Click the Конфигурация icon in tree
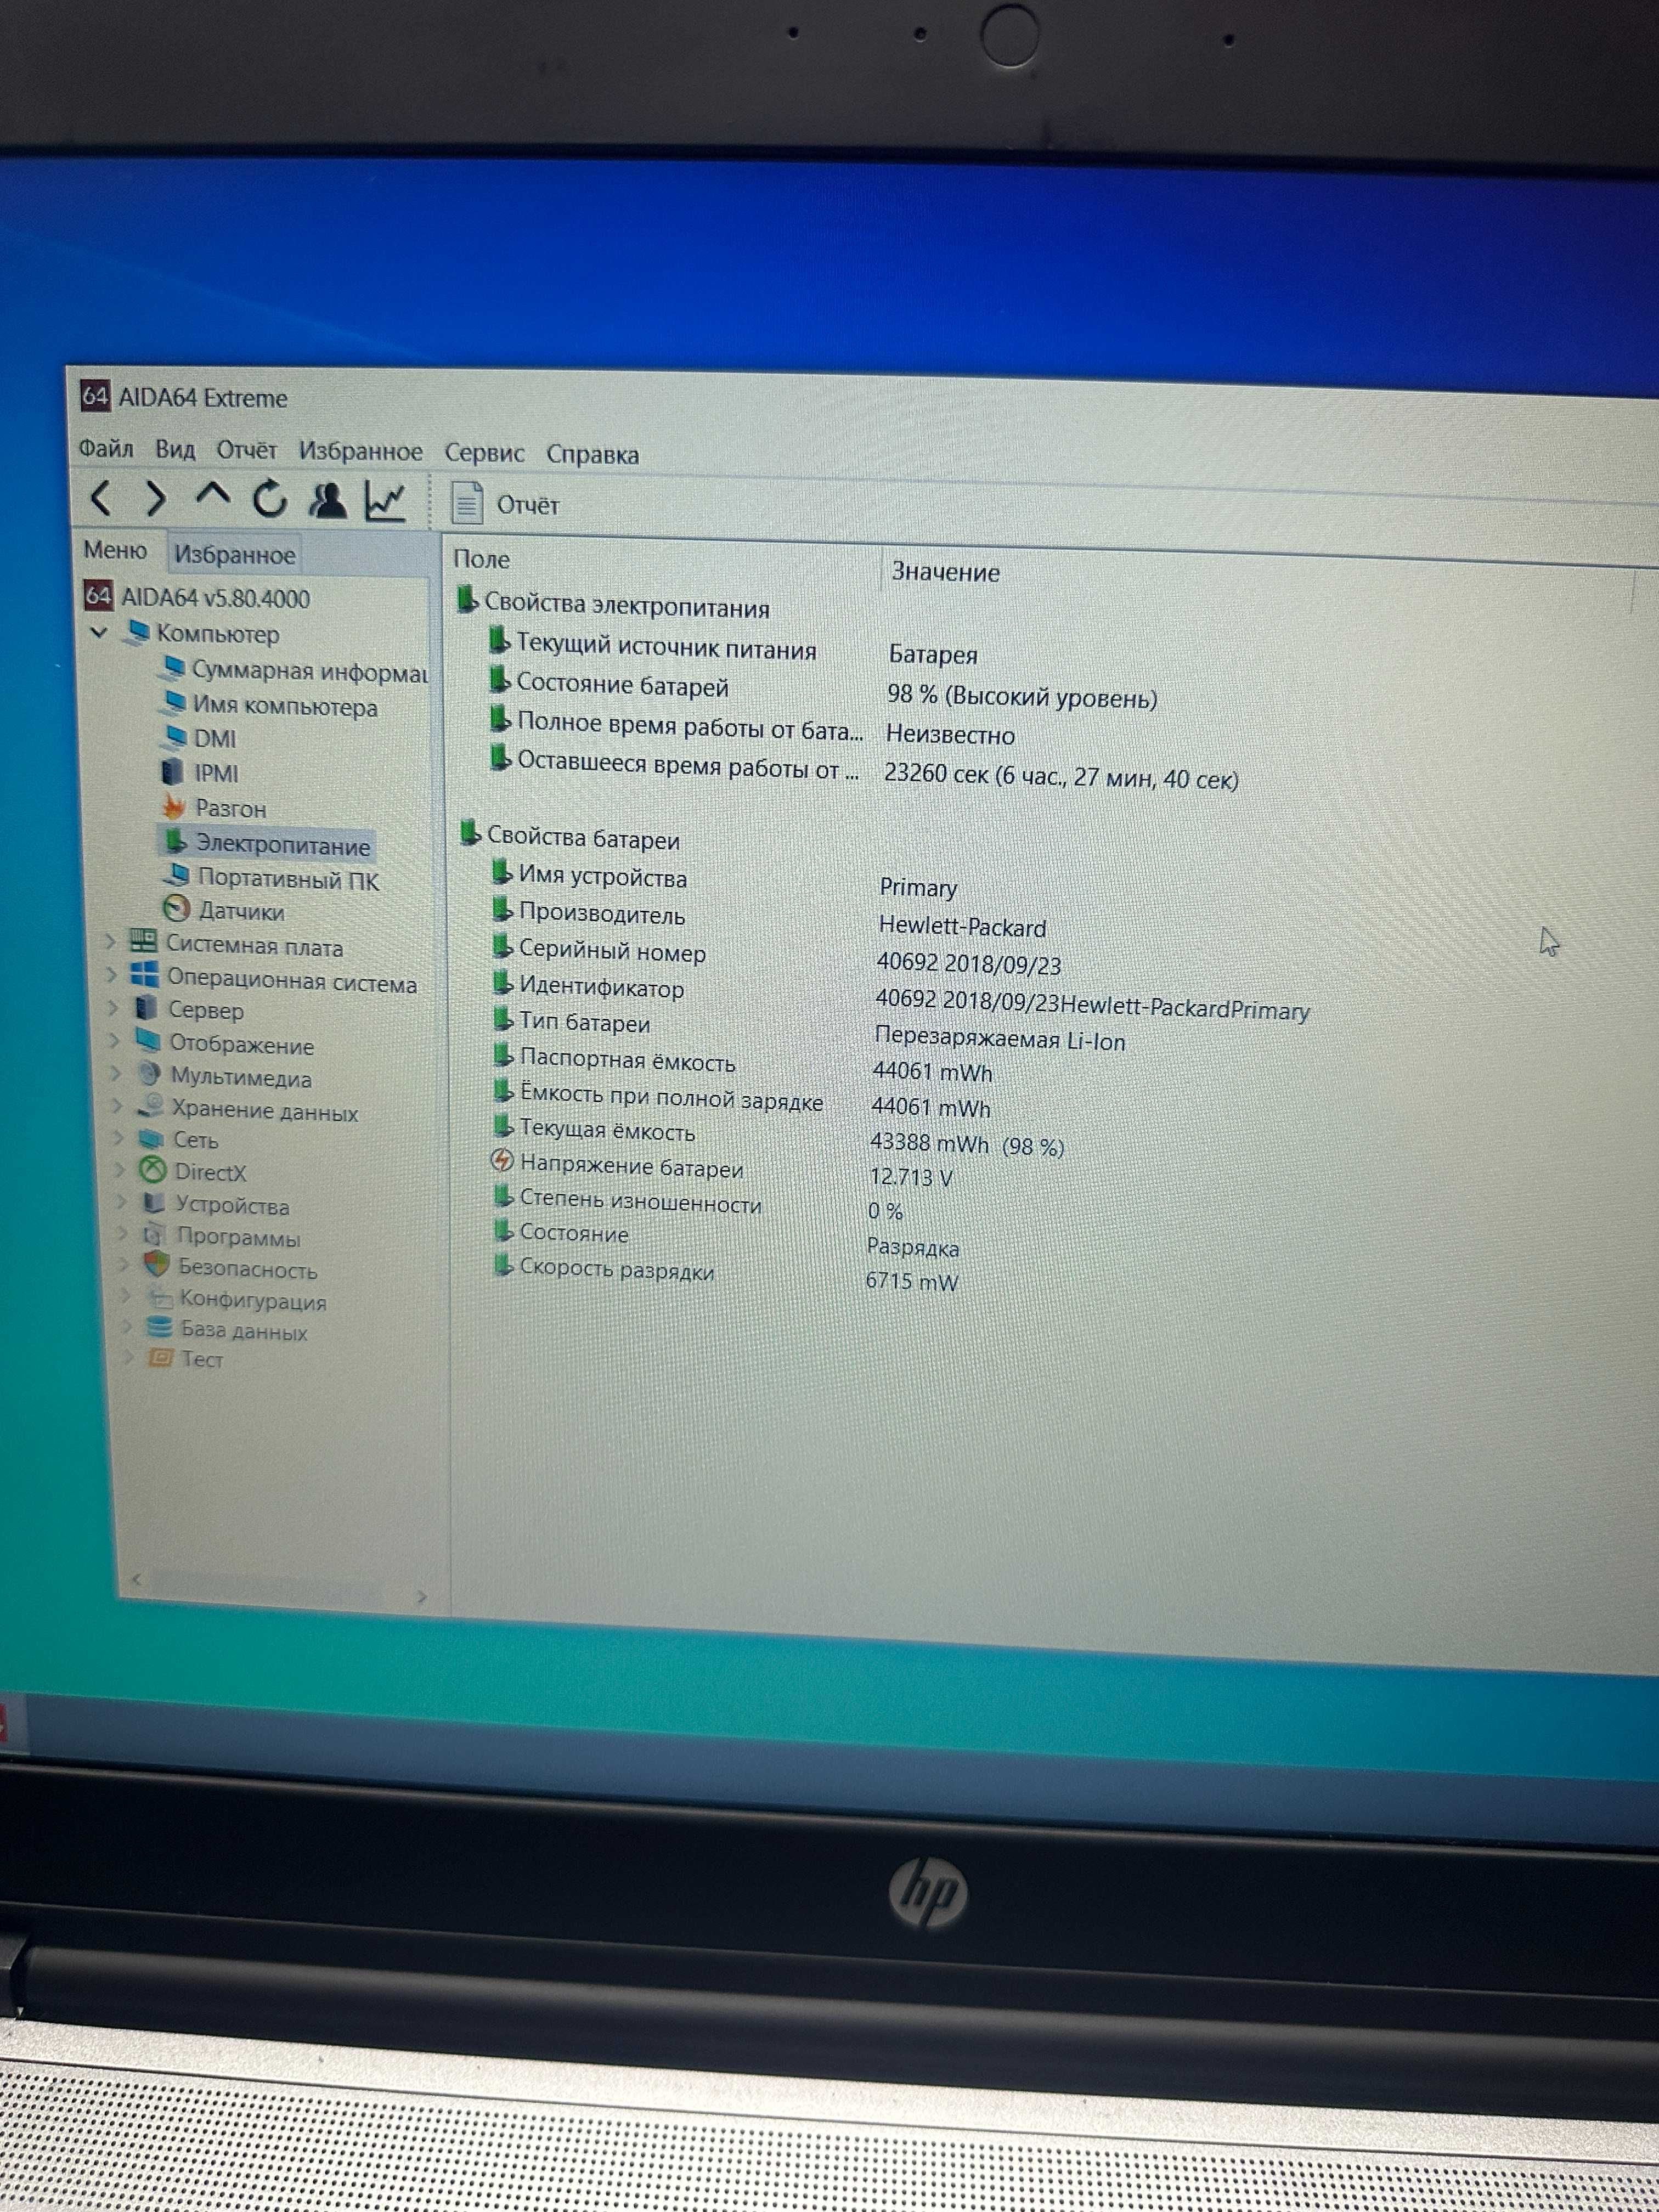Viewport: 1659px width, 2212px height. coord(159,1297)
